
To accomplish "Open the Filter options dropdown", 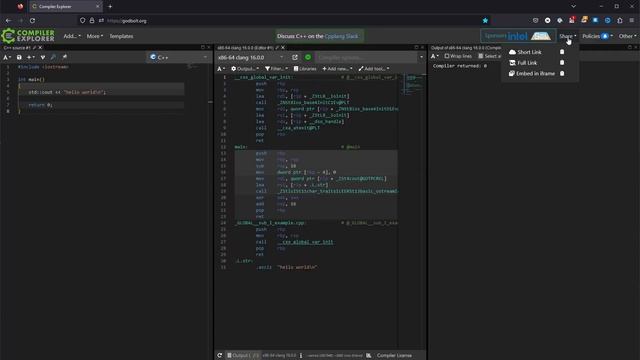I will click(x=276, y=69).
